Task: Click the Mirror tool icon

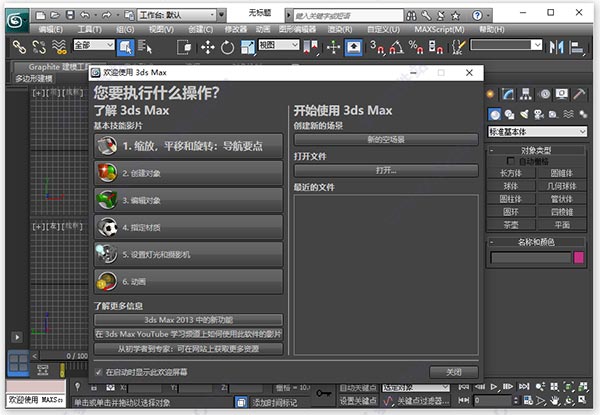Action: [x=556, y=47]
